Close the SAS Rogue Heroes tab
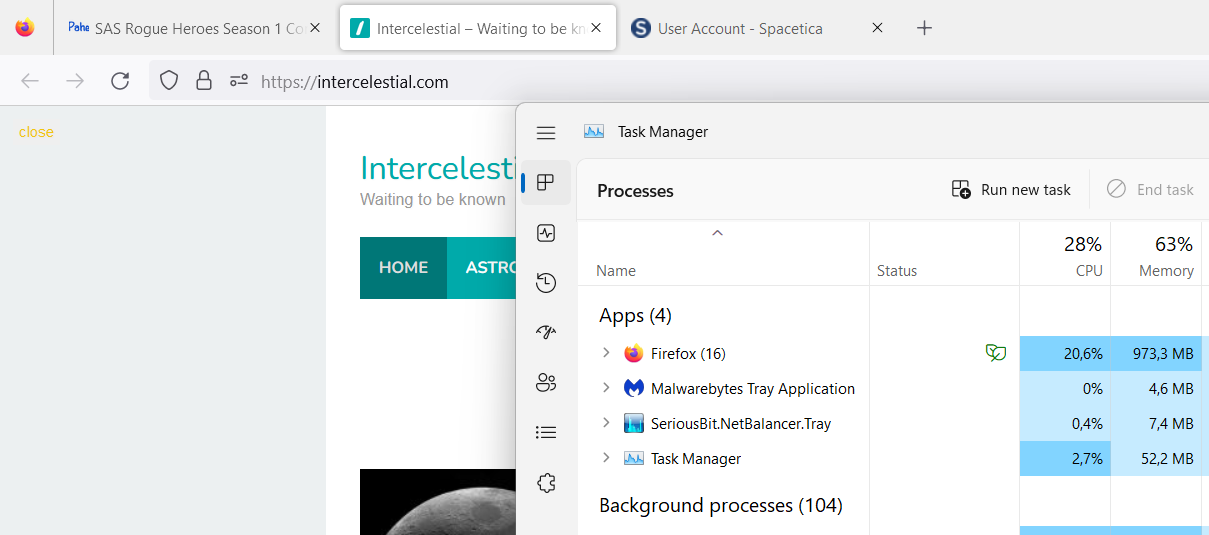The image size is (1209, 535). pyautogui.click(x=315, y=28)
